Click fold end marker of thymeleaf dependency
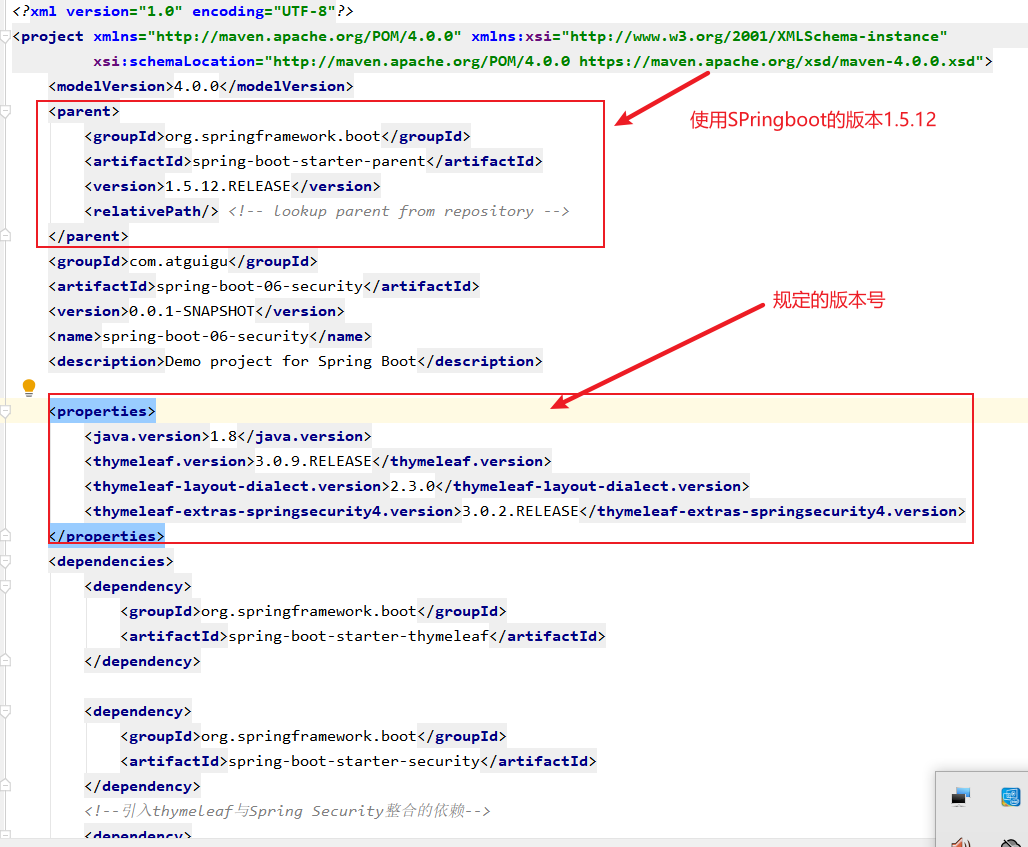The image size is (1028, 847). [5, 661]
